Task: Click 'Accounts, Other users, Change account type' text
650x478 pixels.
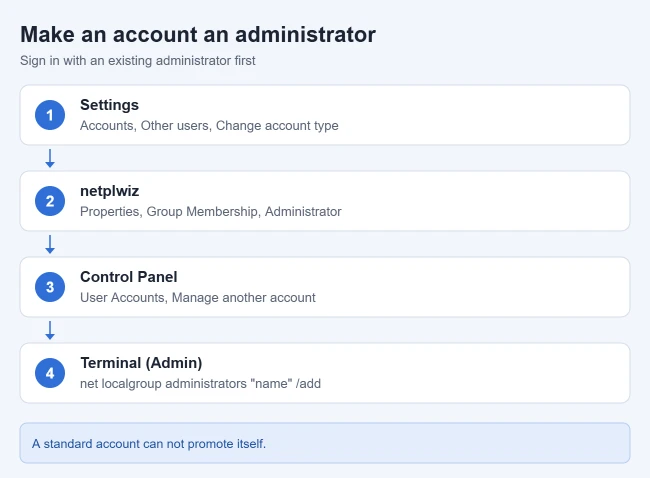Action: [x=209, y=126]
